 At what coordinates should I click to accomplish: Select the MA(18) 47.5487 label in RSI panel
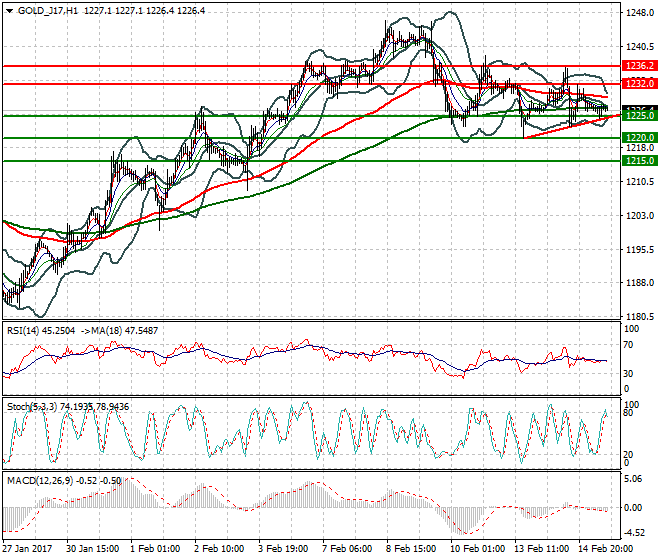coord(123,331)
